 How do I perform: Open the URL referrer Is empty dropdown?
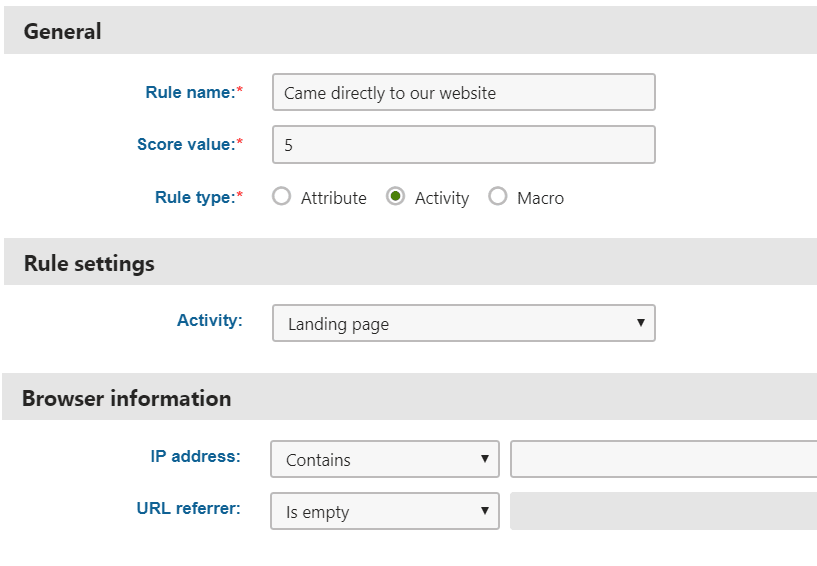tap(385, 511)
